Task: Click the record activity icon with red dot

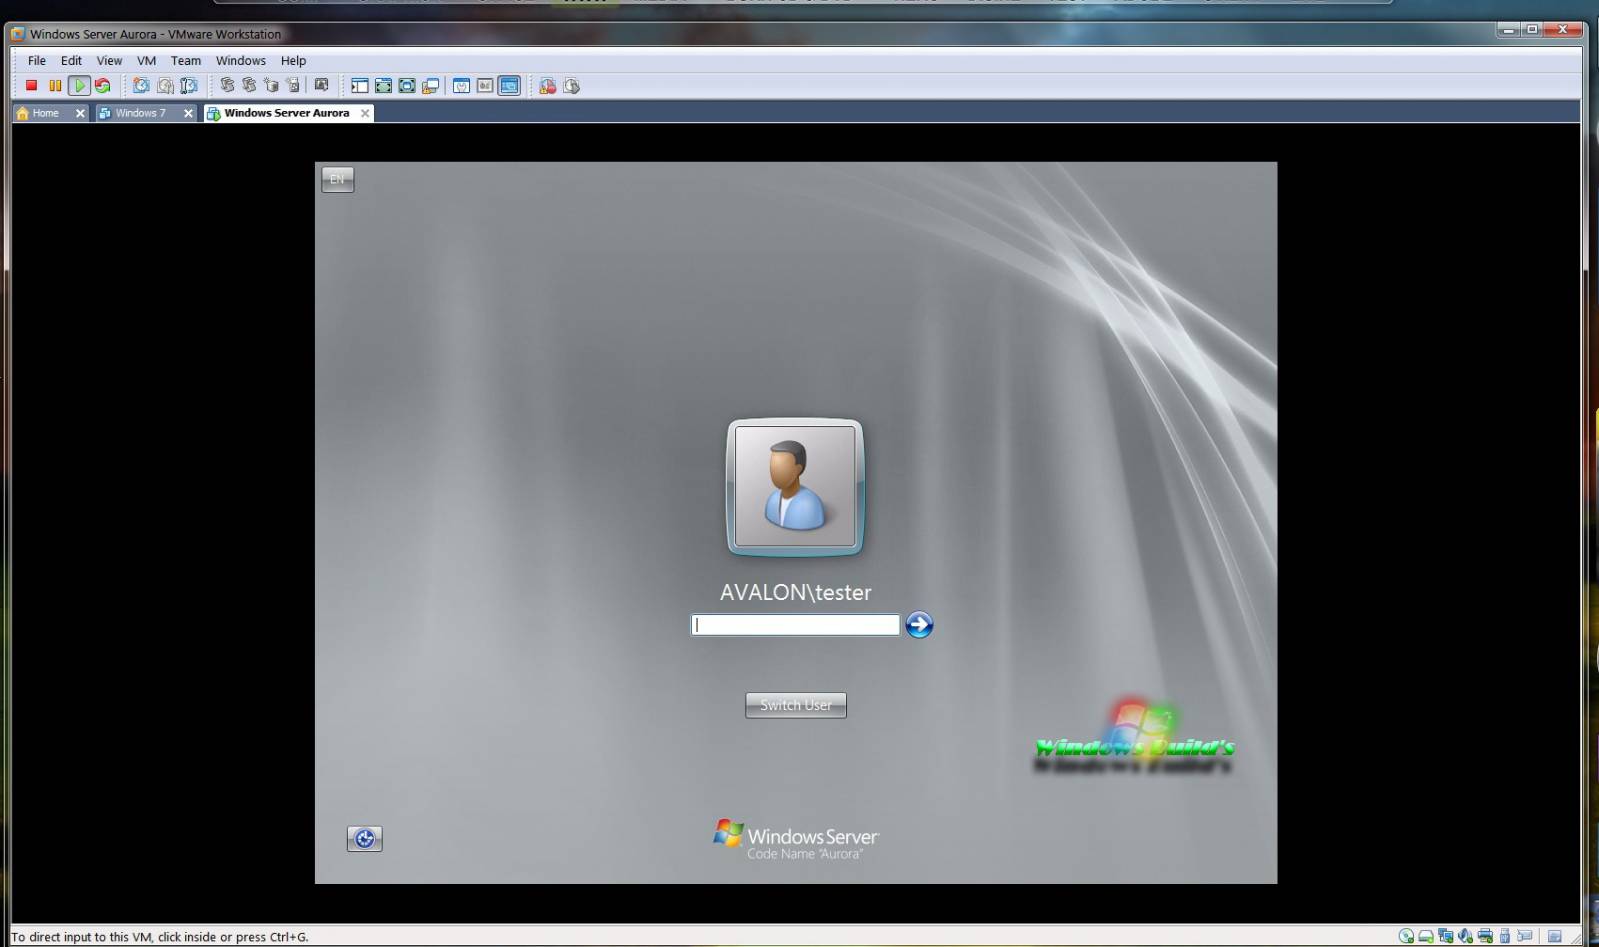Action: [x=547, y=86]
